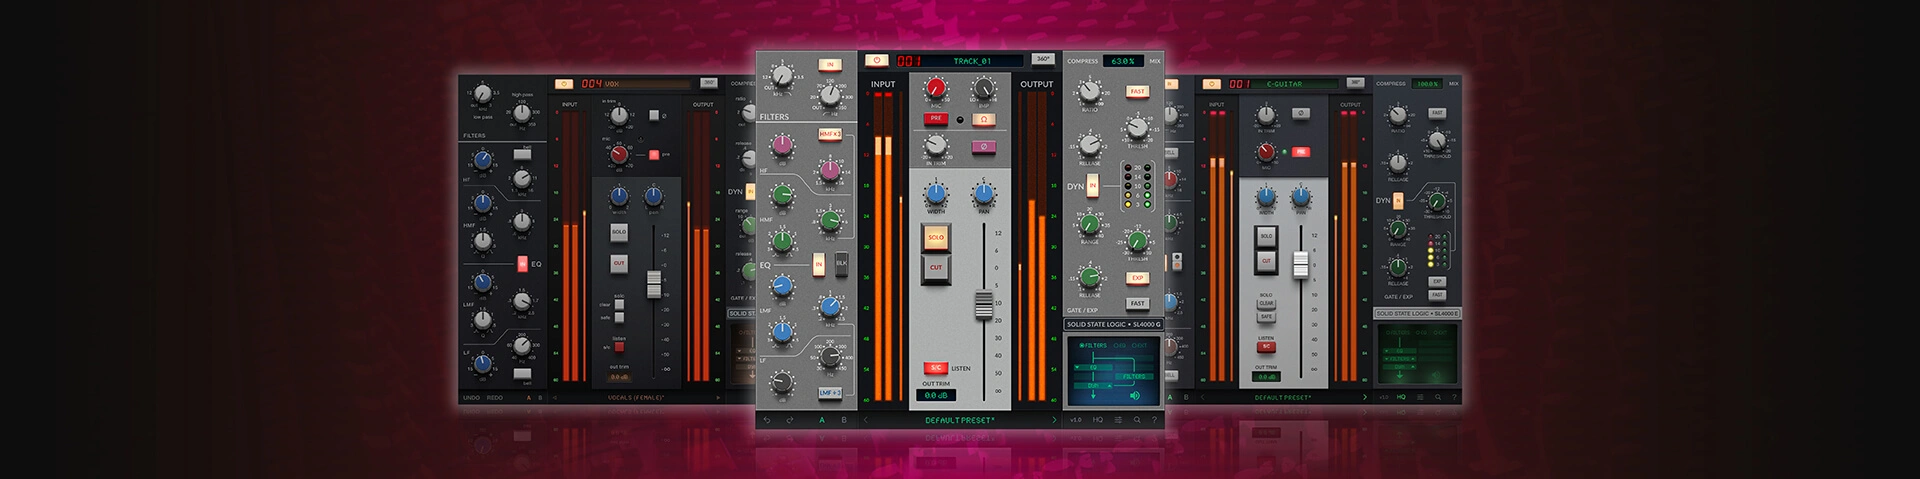Open the settings sliders icon in center plugin
Viewport: 1920px width, 479px height.
tap(1118, 420)
